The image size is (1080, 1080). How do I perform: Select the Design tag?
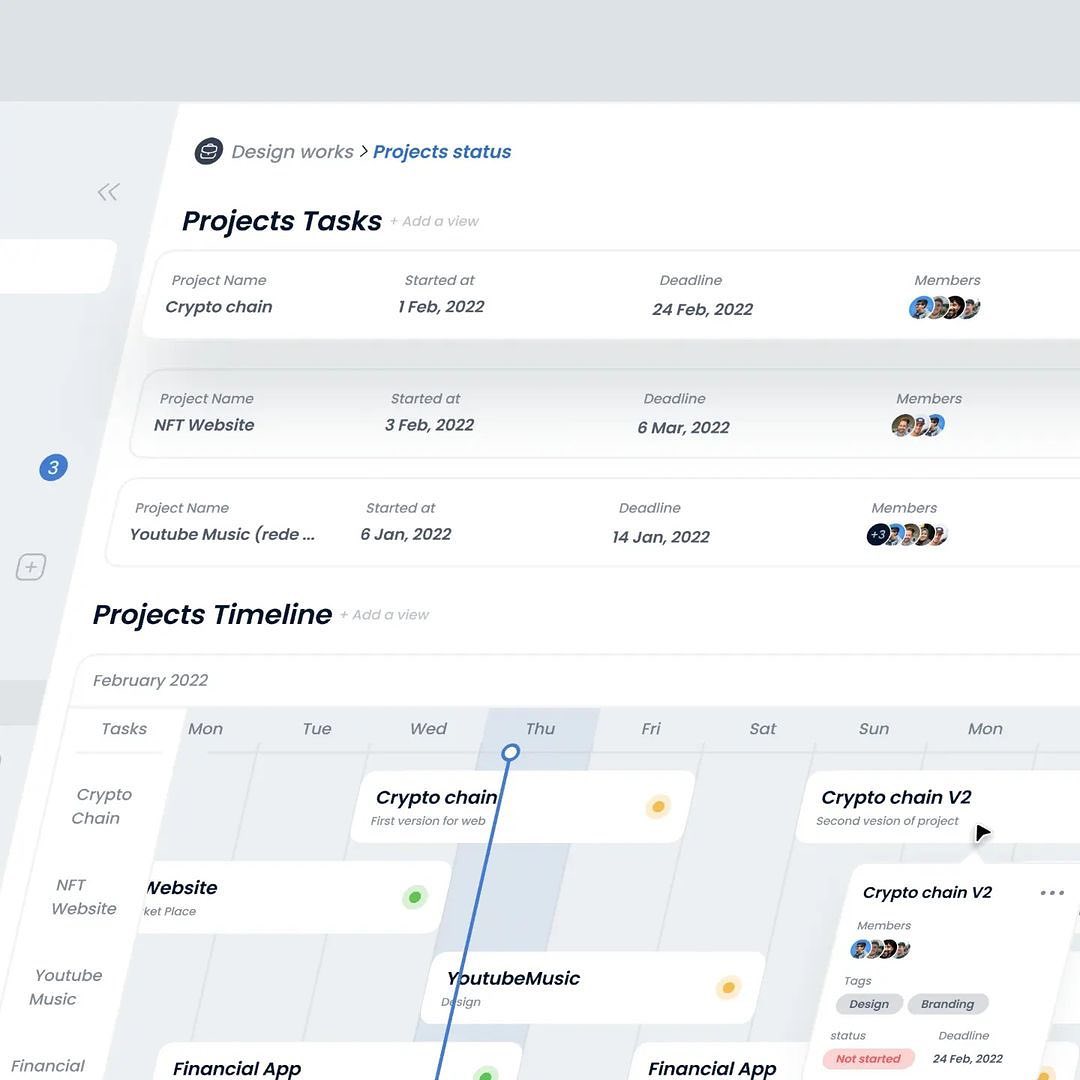tap(869, 1004)
